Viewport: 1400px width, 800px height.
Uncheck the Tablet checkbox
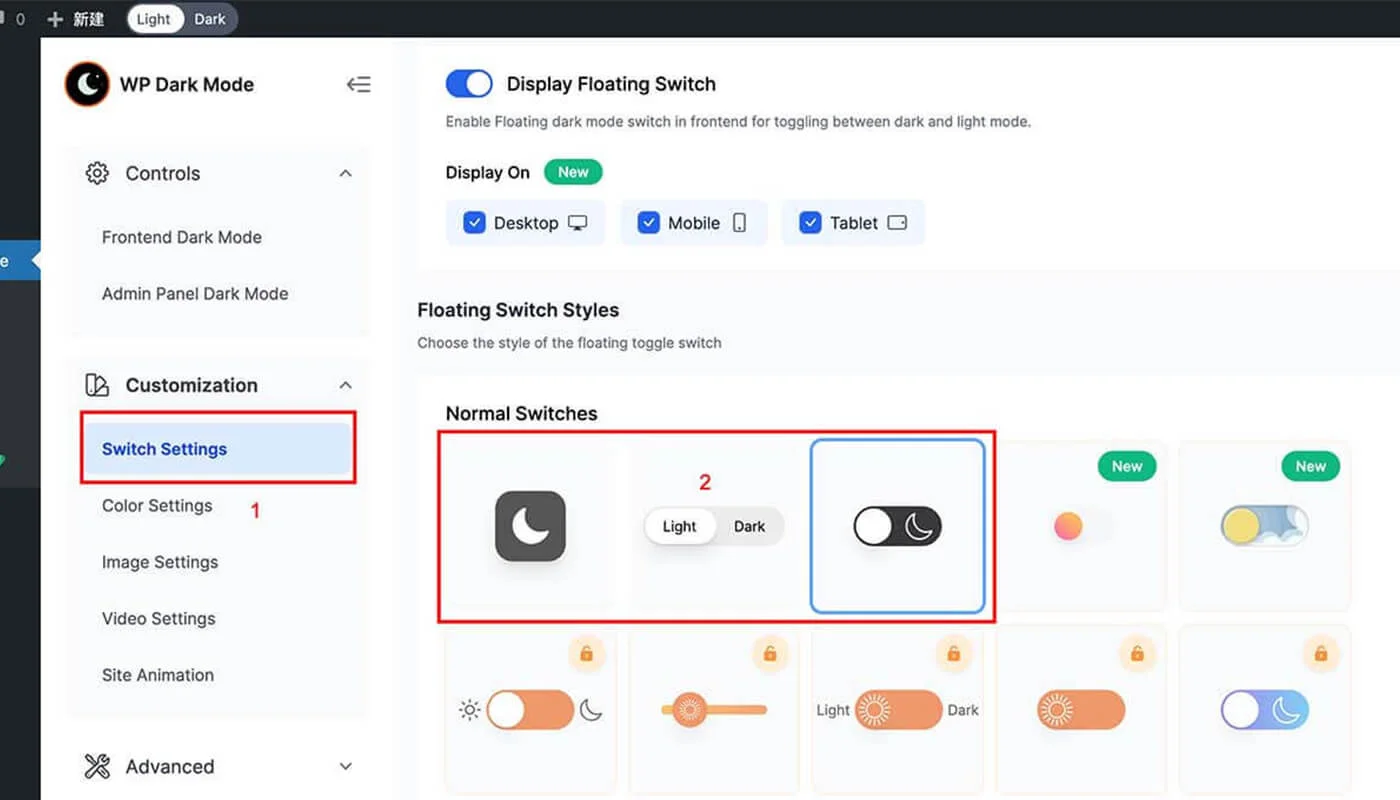pyautogui.click(x=811, y=222)
